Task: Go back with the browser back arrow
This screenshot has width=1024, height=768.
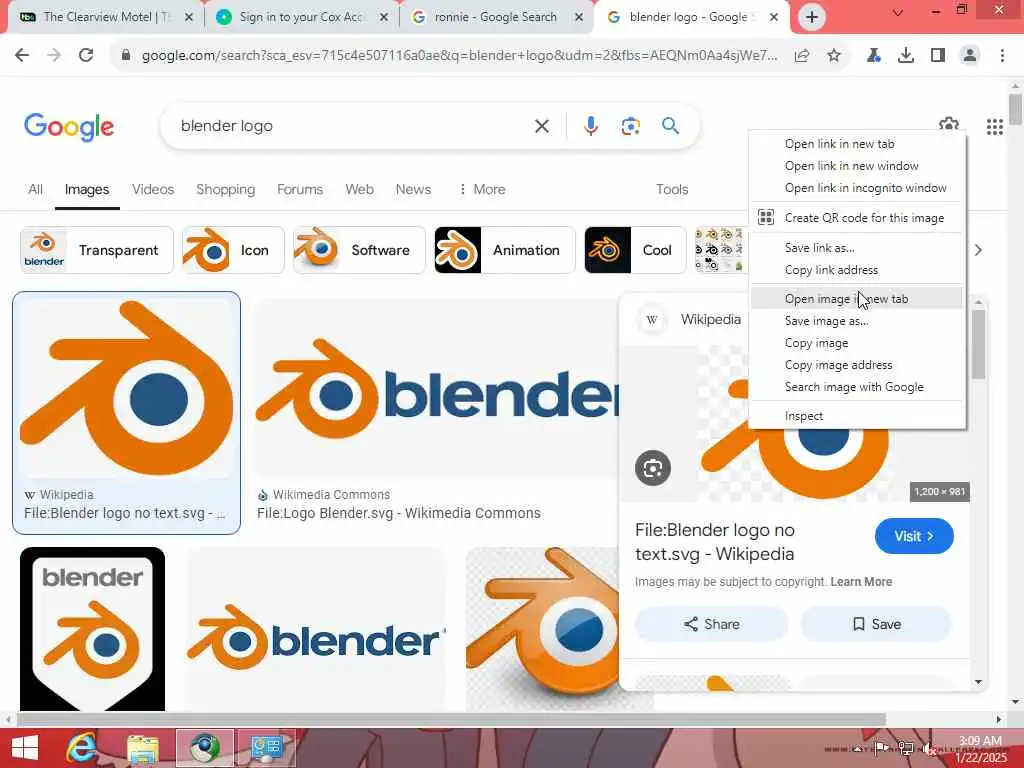Action: click(22, 56)
